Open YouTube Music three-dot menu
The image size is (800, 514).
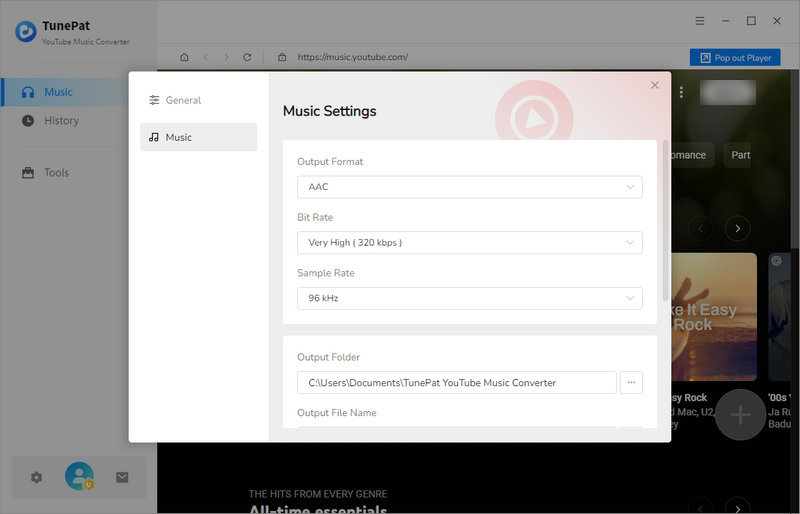coord(681,92)
